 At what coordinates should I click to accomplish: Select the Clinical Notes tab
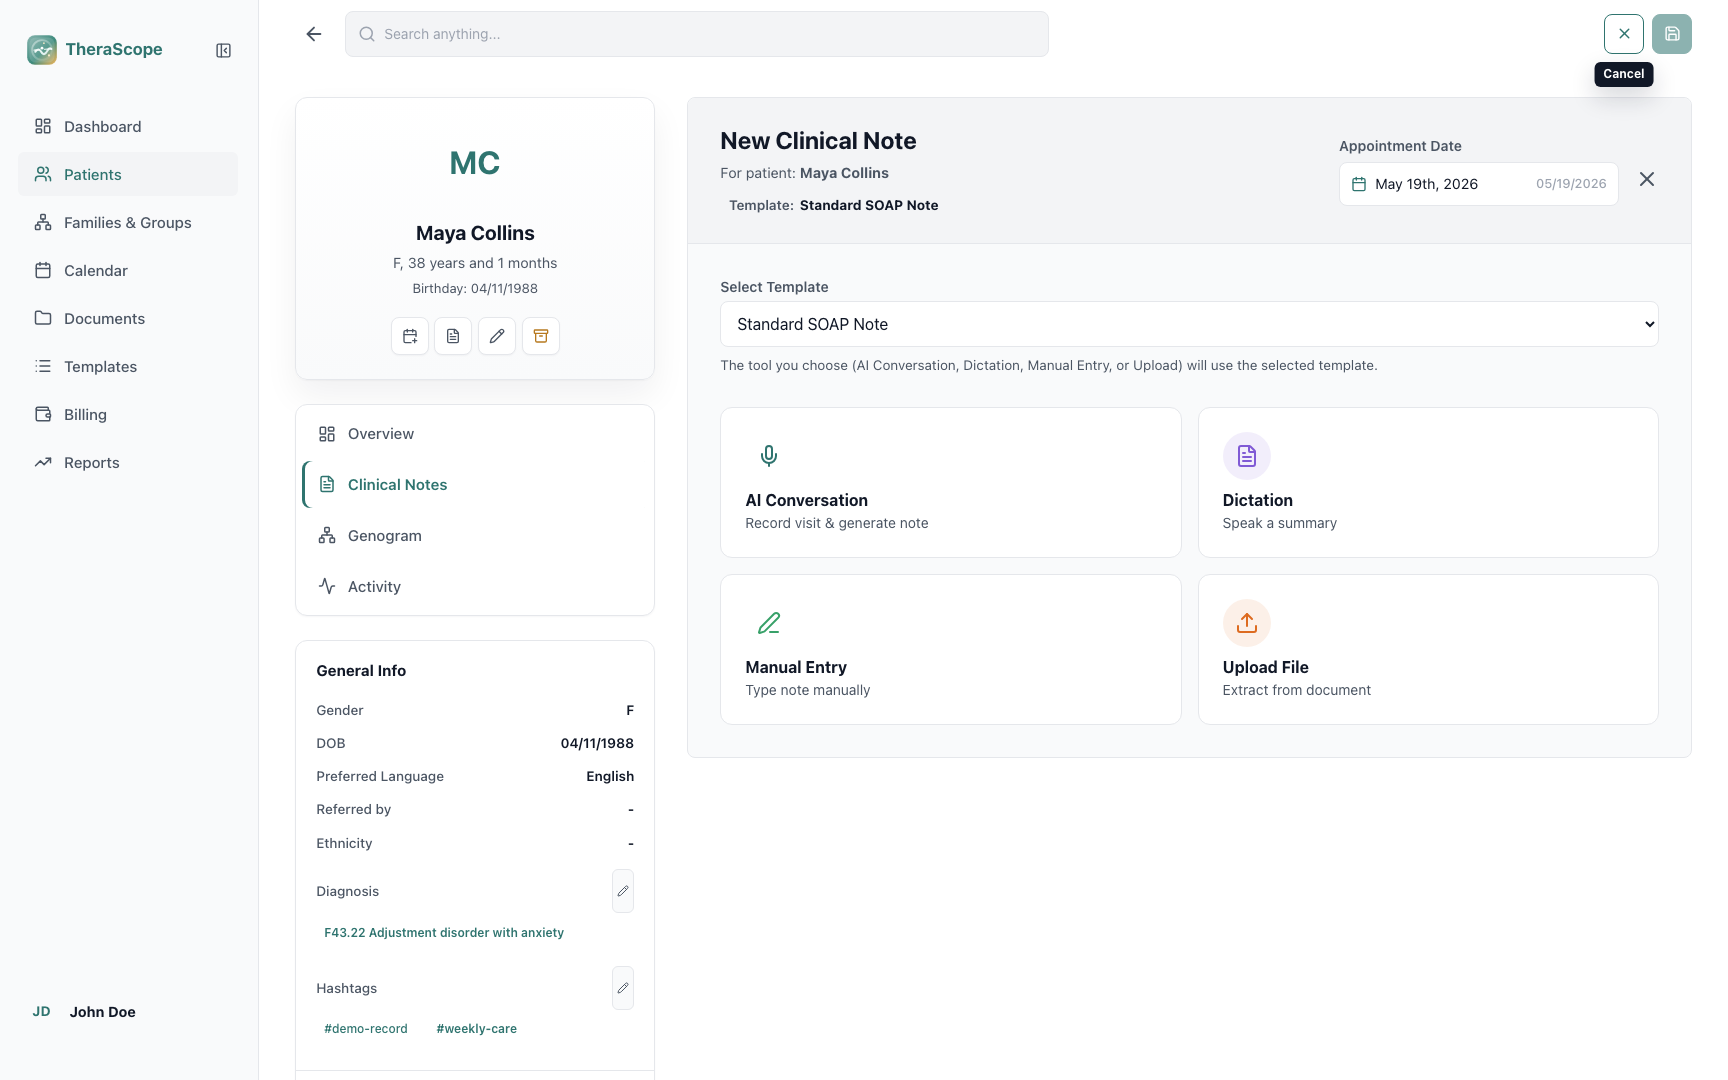click(x=475, y=485)
